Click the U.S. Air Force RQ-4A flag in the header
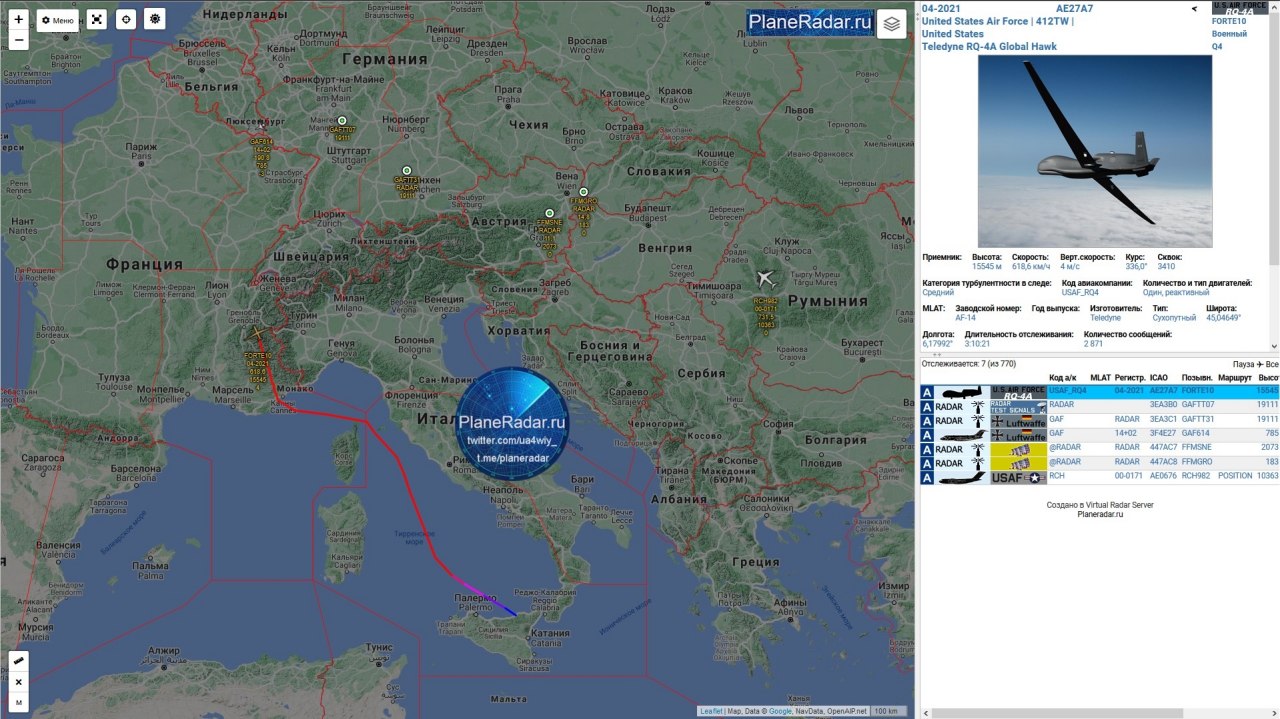 tap(1239, 8)
